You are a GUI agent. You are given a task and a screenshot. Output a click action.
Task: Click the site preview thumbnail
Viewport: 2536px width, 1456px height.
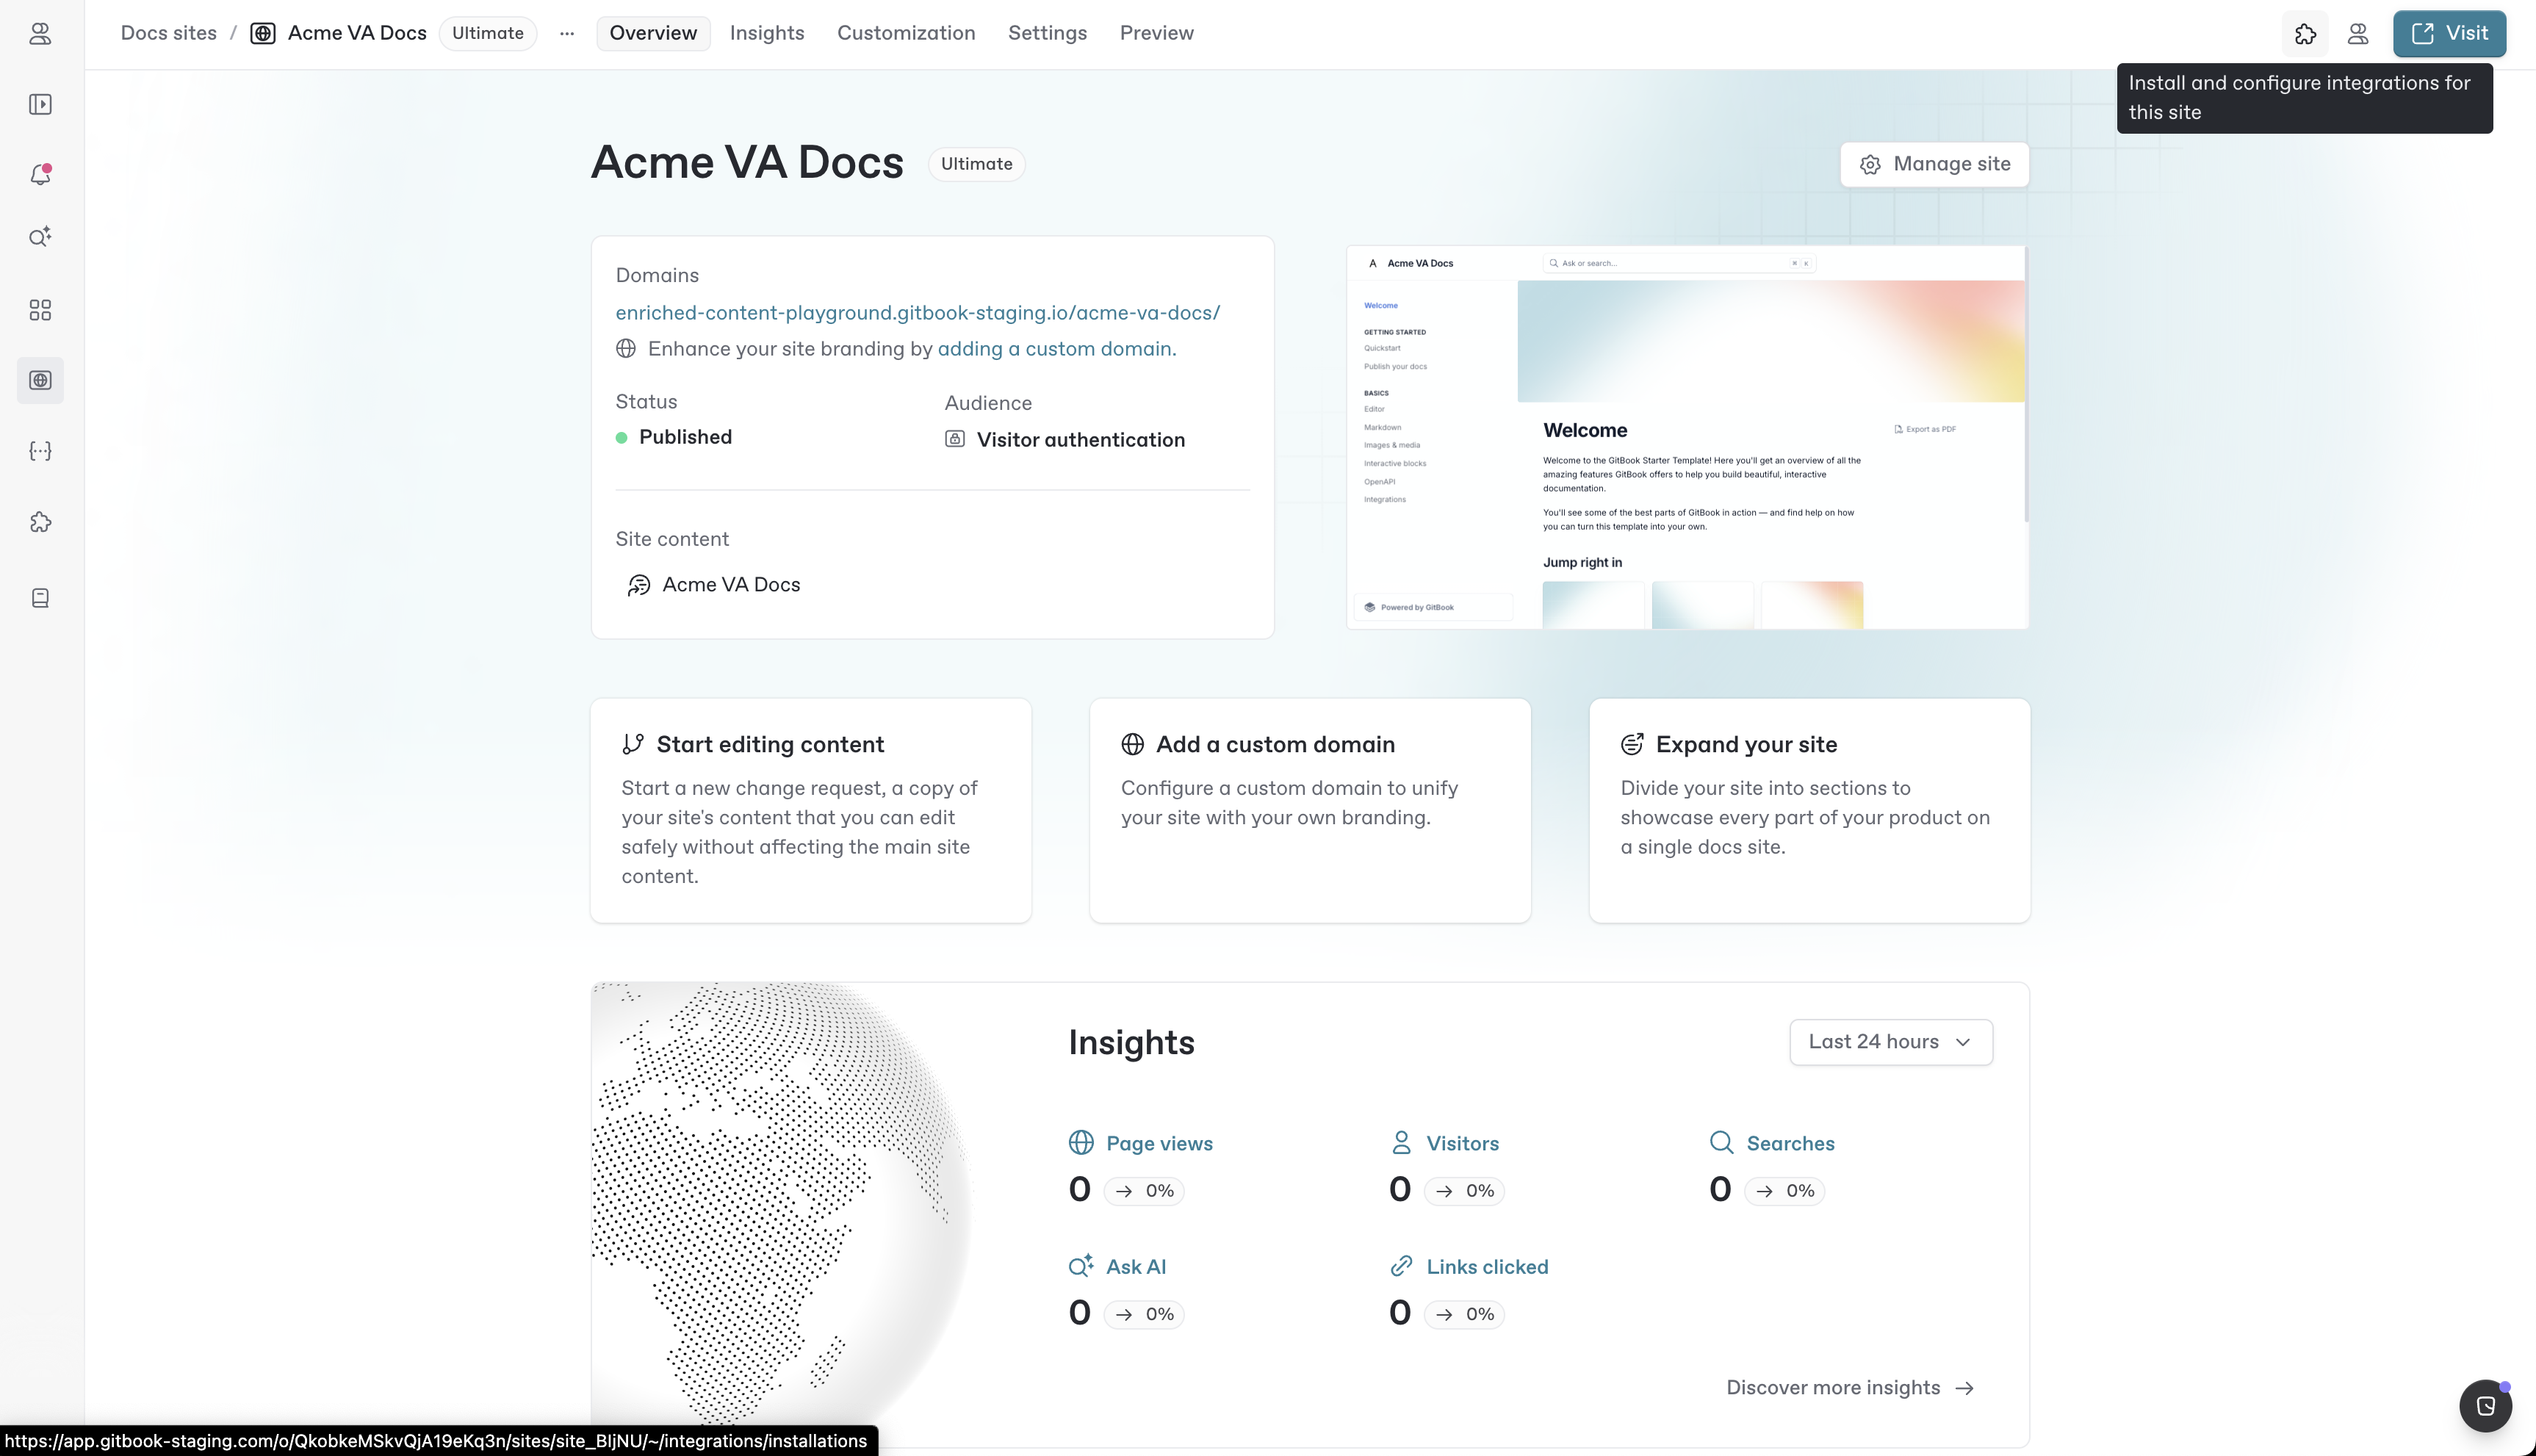[x=1687, y=437]
